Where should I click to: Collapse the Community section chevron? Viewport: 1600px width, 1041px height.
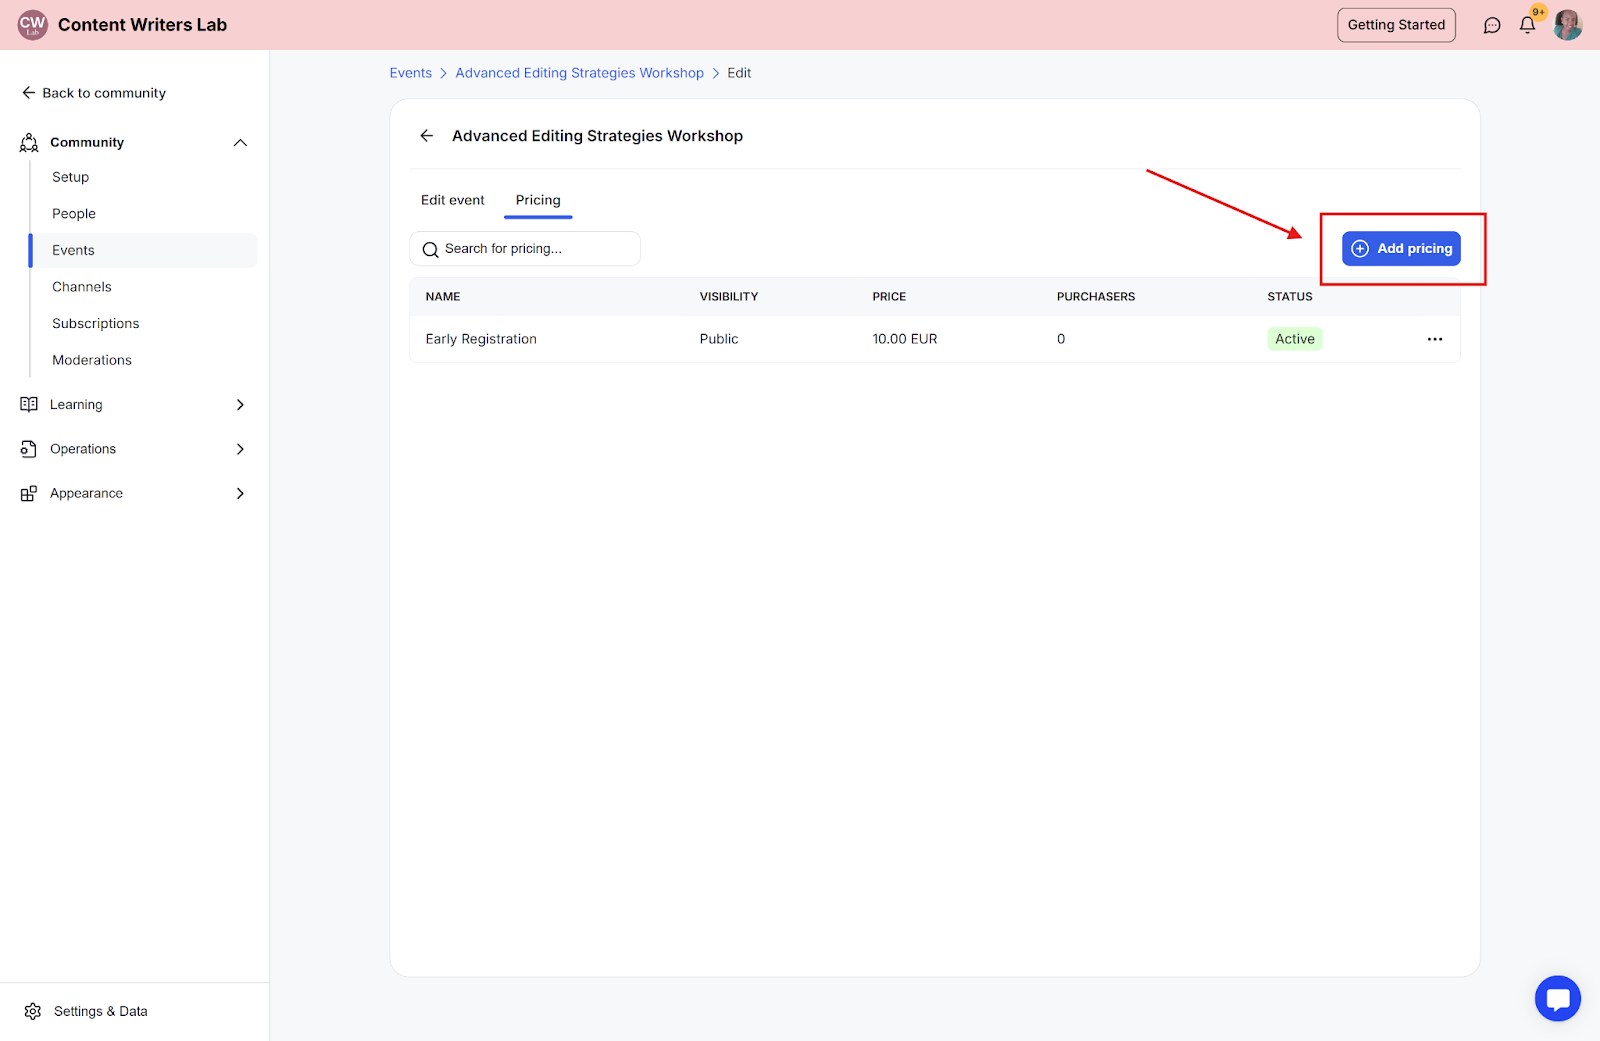pos(240,143)
